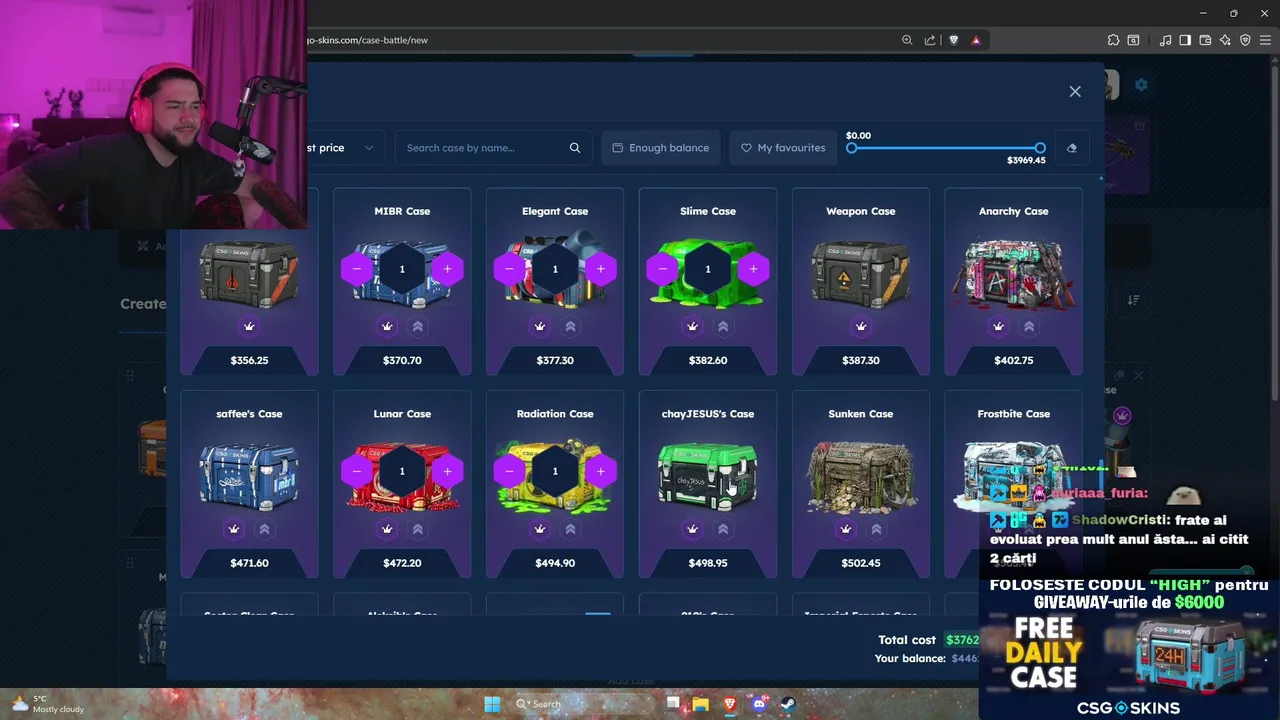This screenshot has height=720, width=1280.
Task: Click the browser zoom magnifier icon
Action: coord(907,40)
